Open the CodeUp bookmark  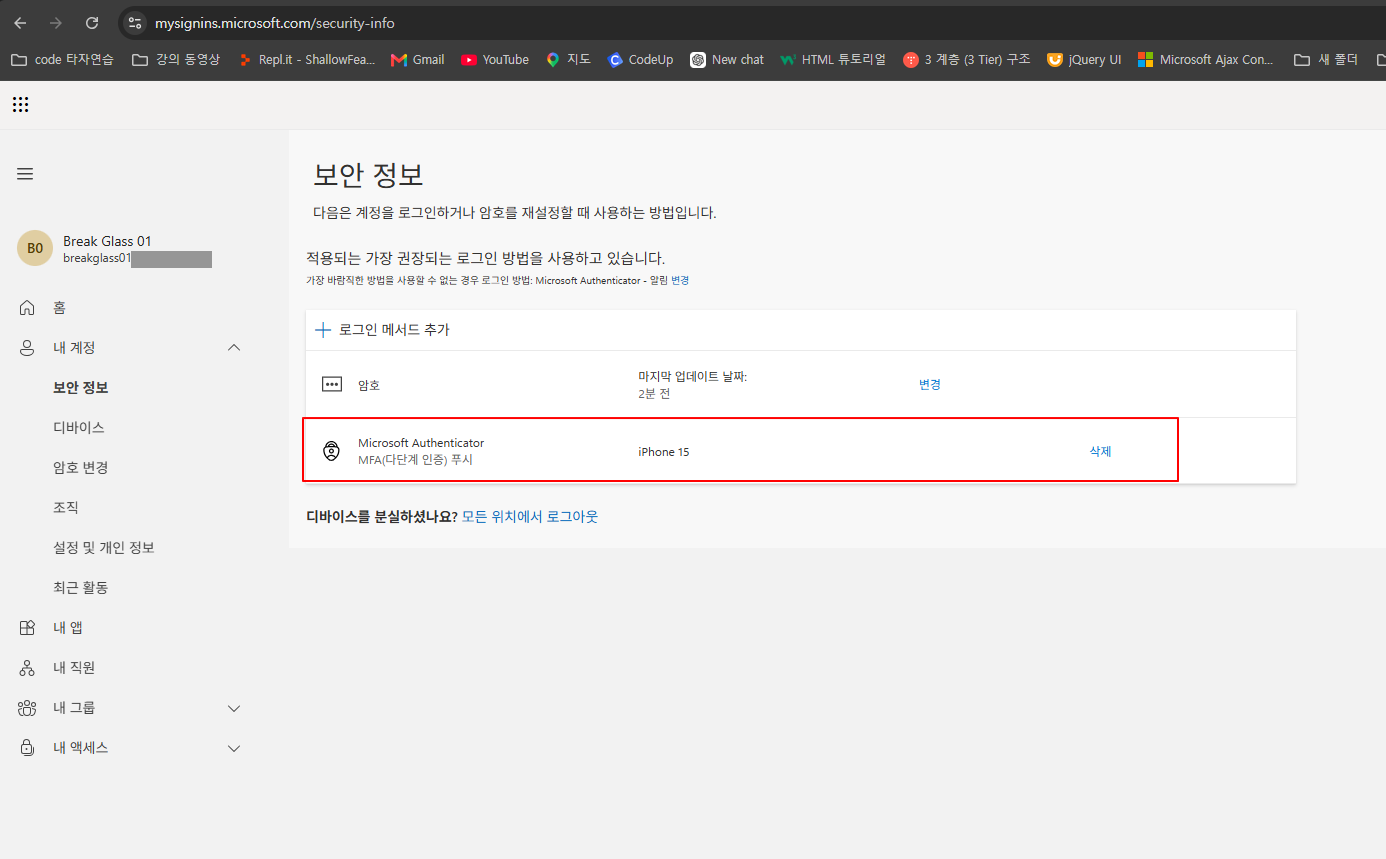coord(640,60)
